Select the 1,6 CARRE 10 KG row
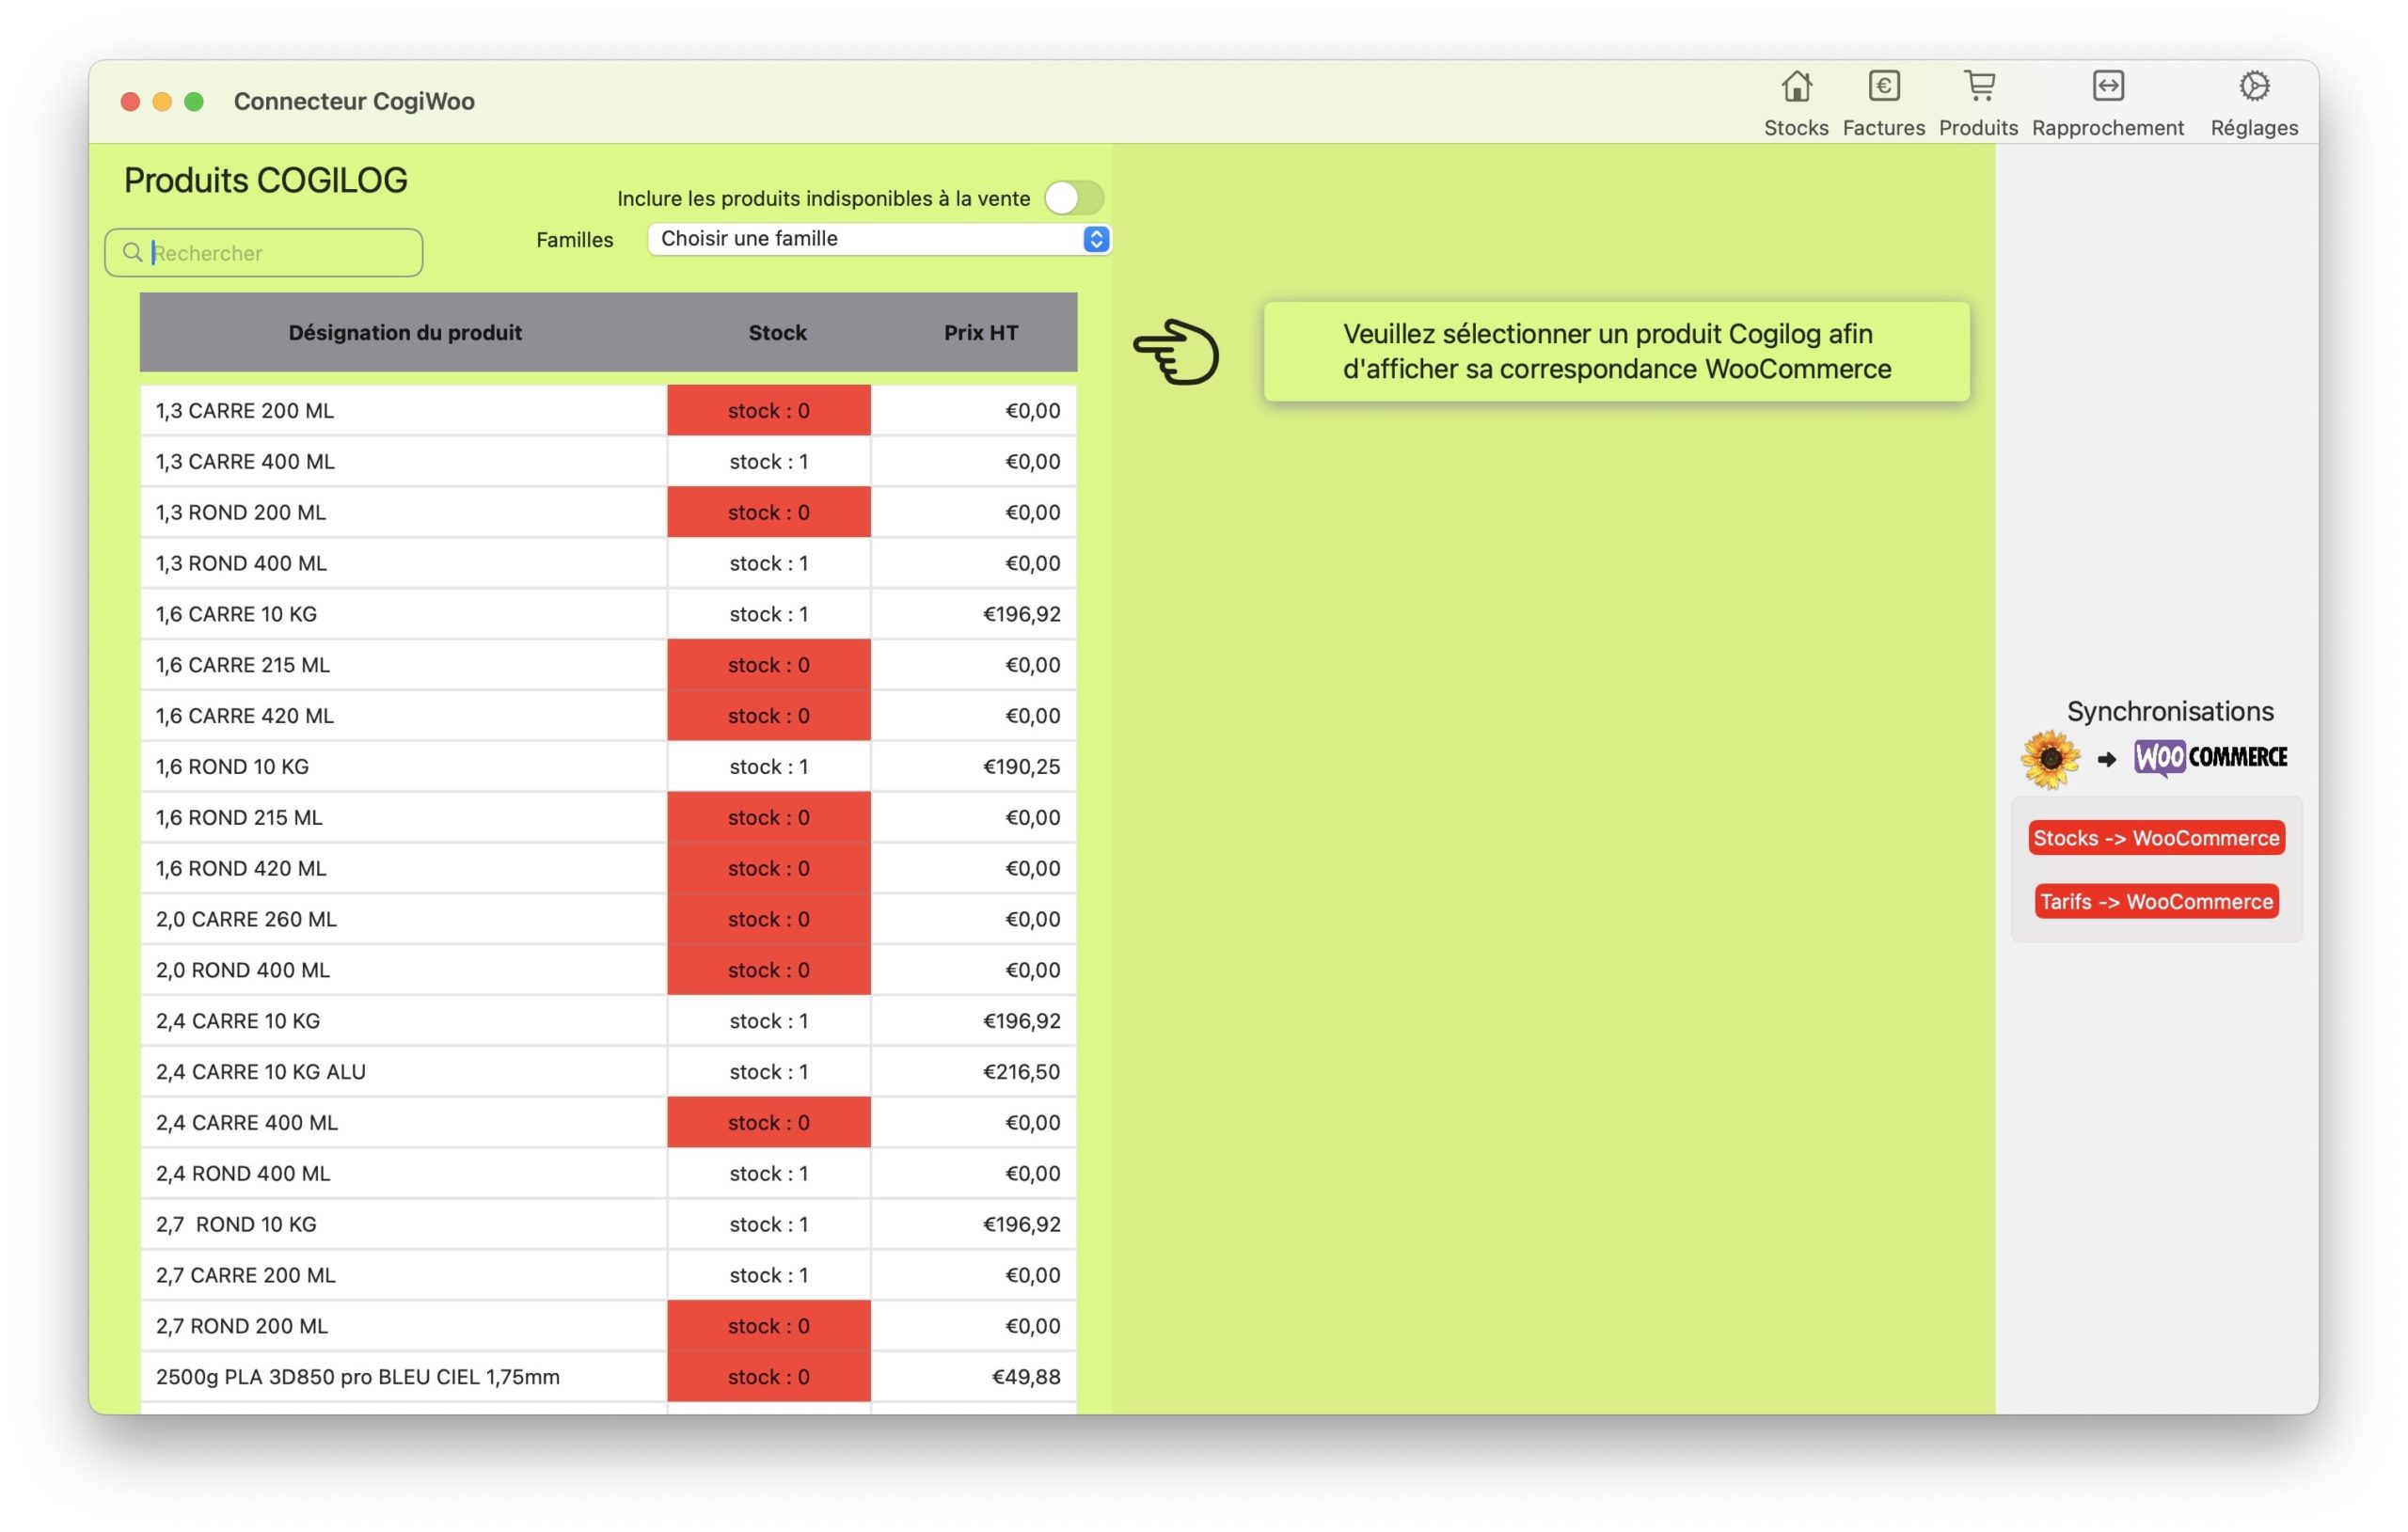Image resolution: width=2408 pixels, height=1532 pixels. [x=400, y=614]
